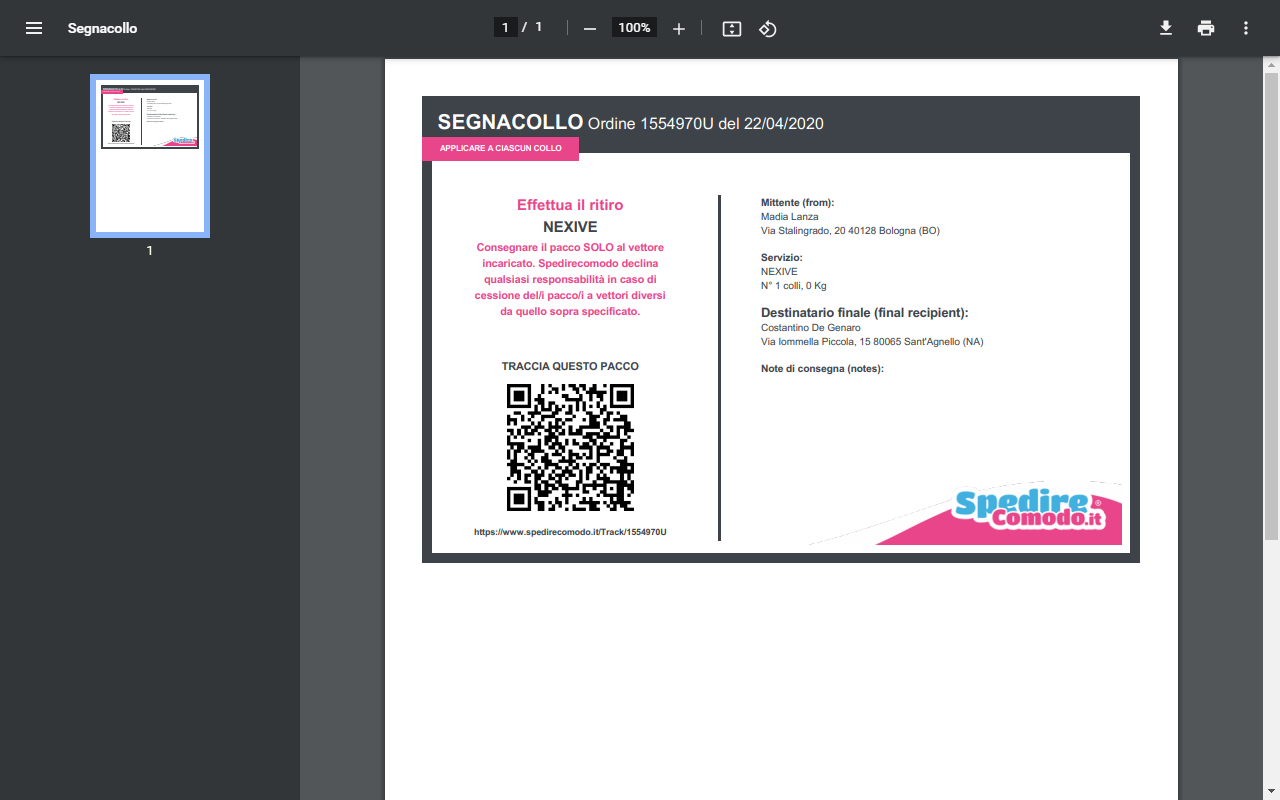Click 'N° 1 colli, 0 Kg' text
The height and width of the screenshot is (800, 1280).
coord(794,286)
